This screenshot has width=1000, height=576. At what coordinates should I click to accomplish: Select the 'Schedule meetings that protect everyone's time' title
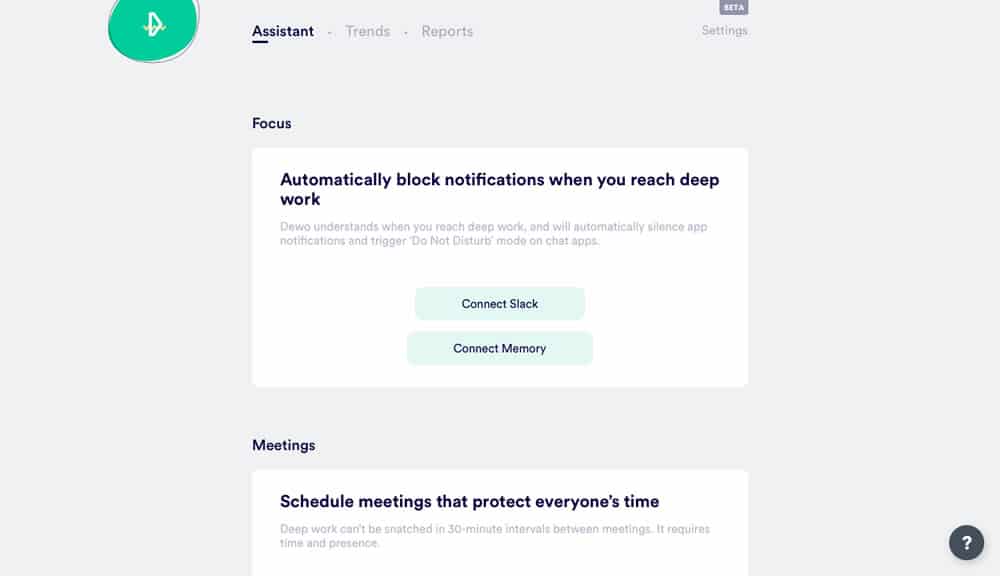pyautogui.click(x=469, y=501)
